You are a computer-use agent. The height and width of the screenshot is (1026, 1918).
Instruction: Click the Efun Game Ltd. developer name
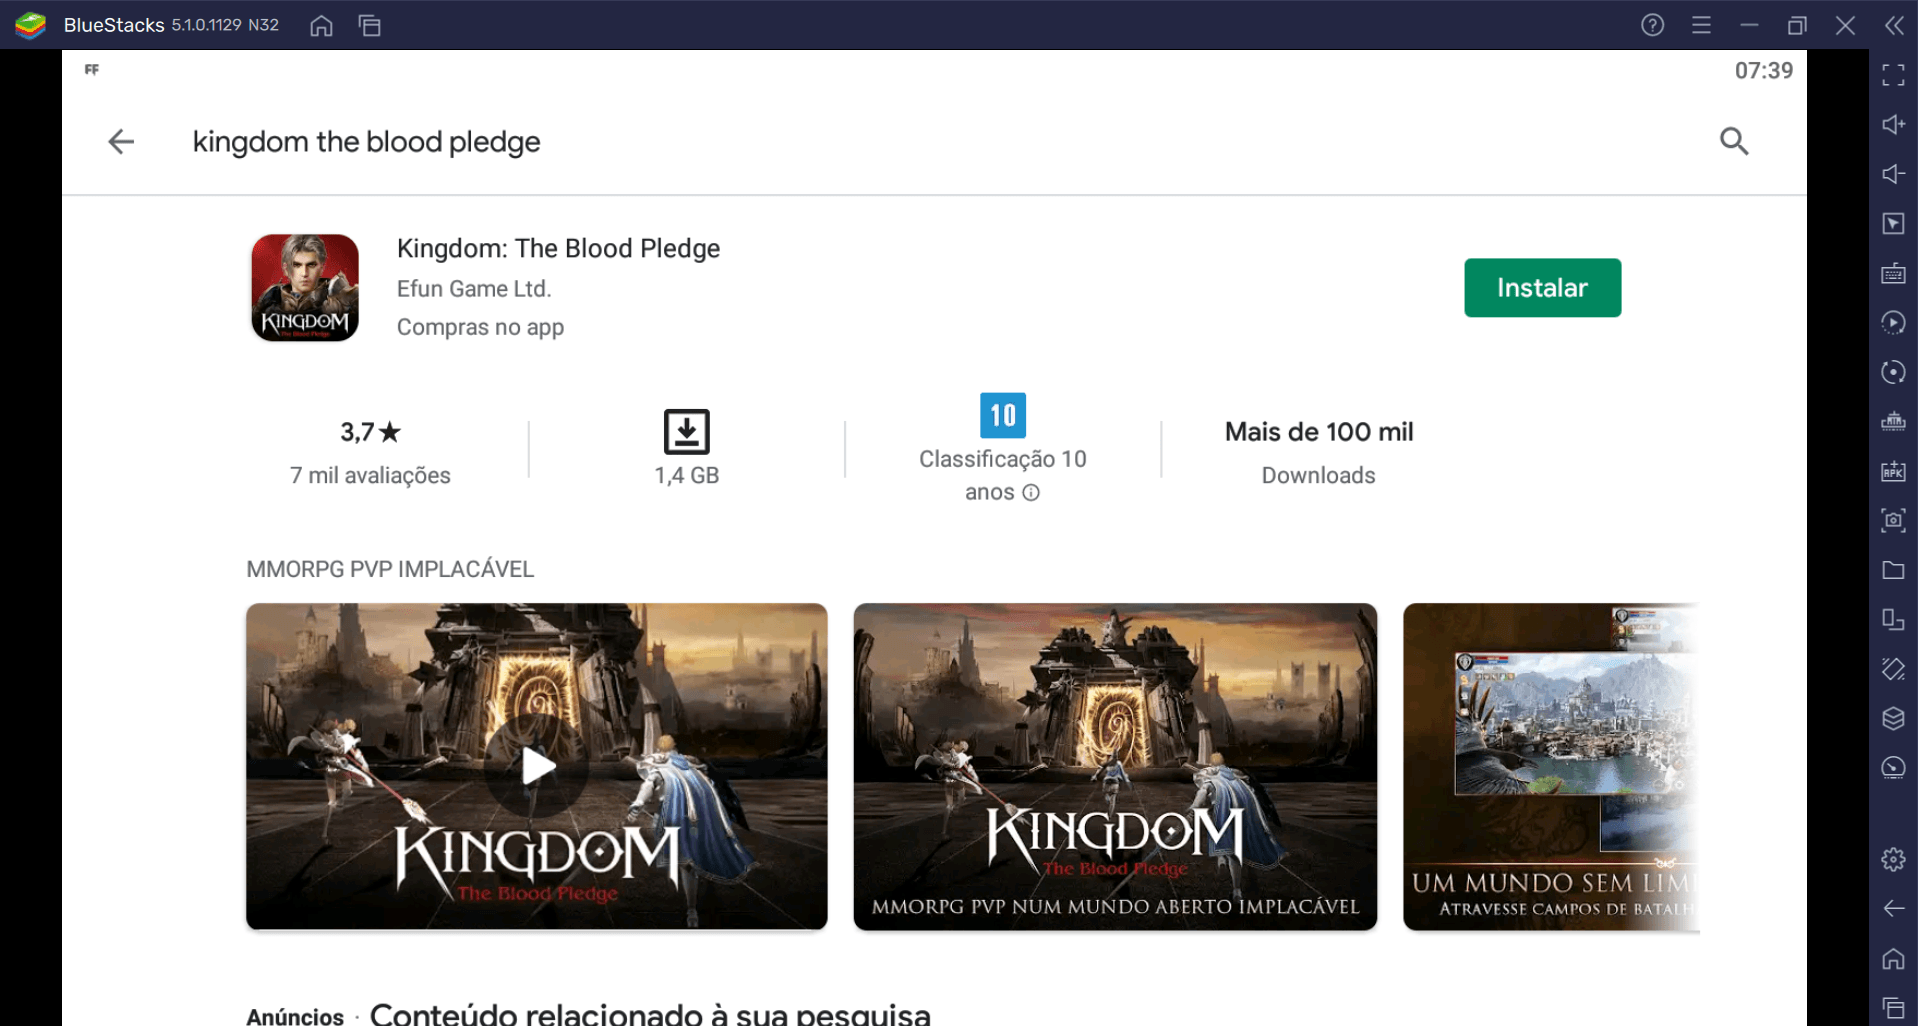(474, 289)
